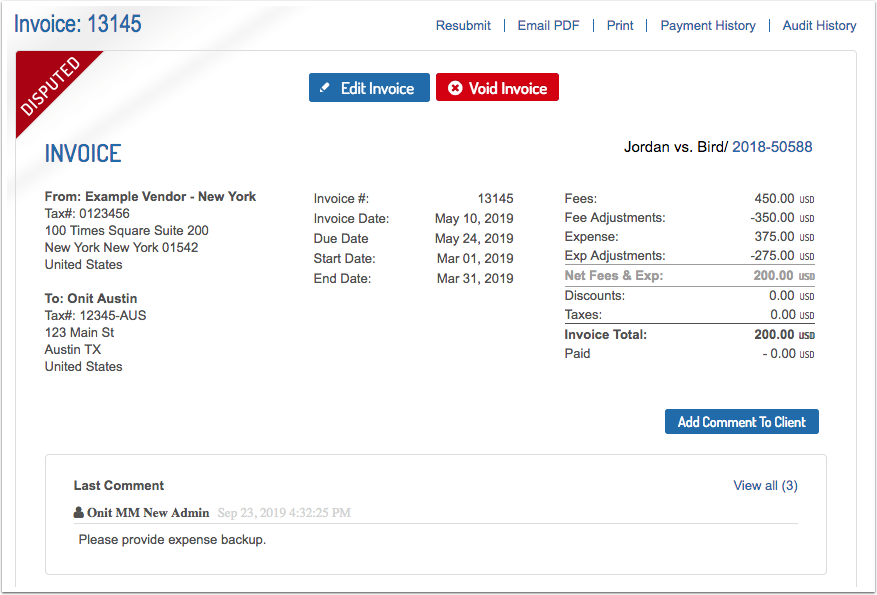Screen dimensions: 877x595
Task: Select the comment text about expense backup
Action: [x=172, y=540]
